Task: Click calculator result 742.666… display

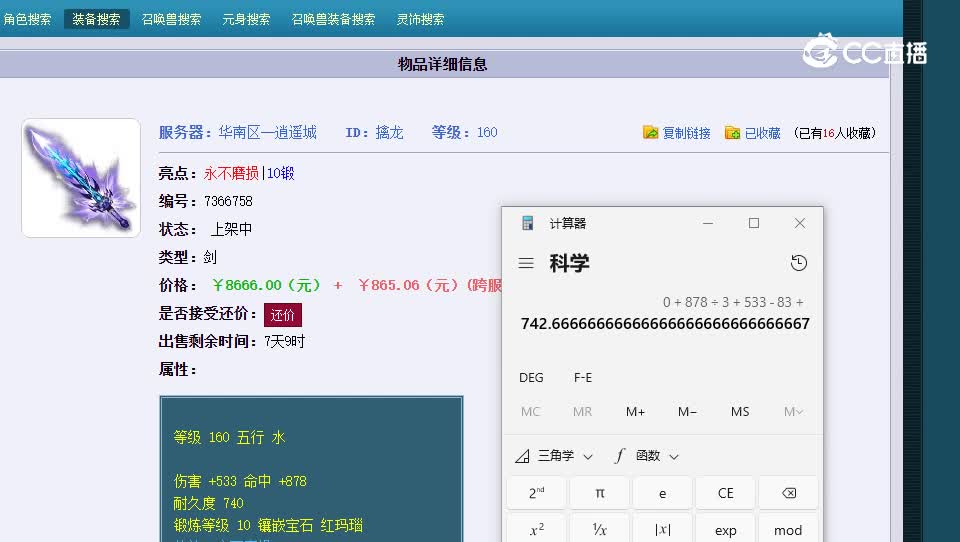Action: click(x=665, y=323)
